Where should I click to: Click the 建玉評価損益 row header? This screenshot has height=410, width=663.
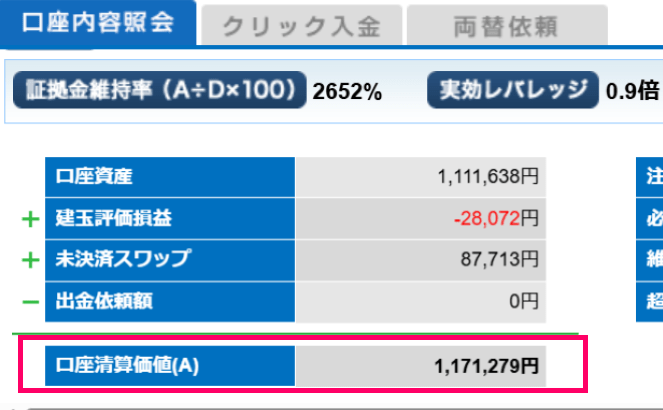click(170, 219)
